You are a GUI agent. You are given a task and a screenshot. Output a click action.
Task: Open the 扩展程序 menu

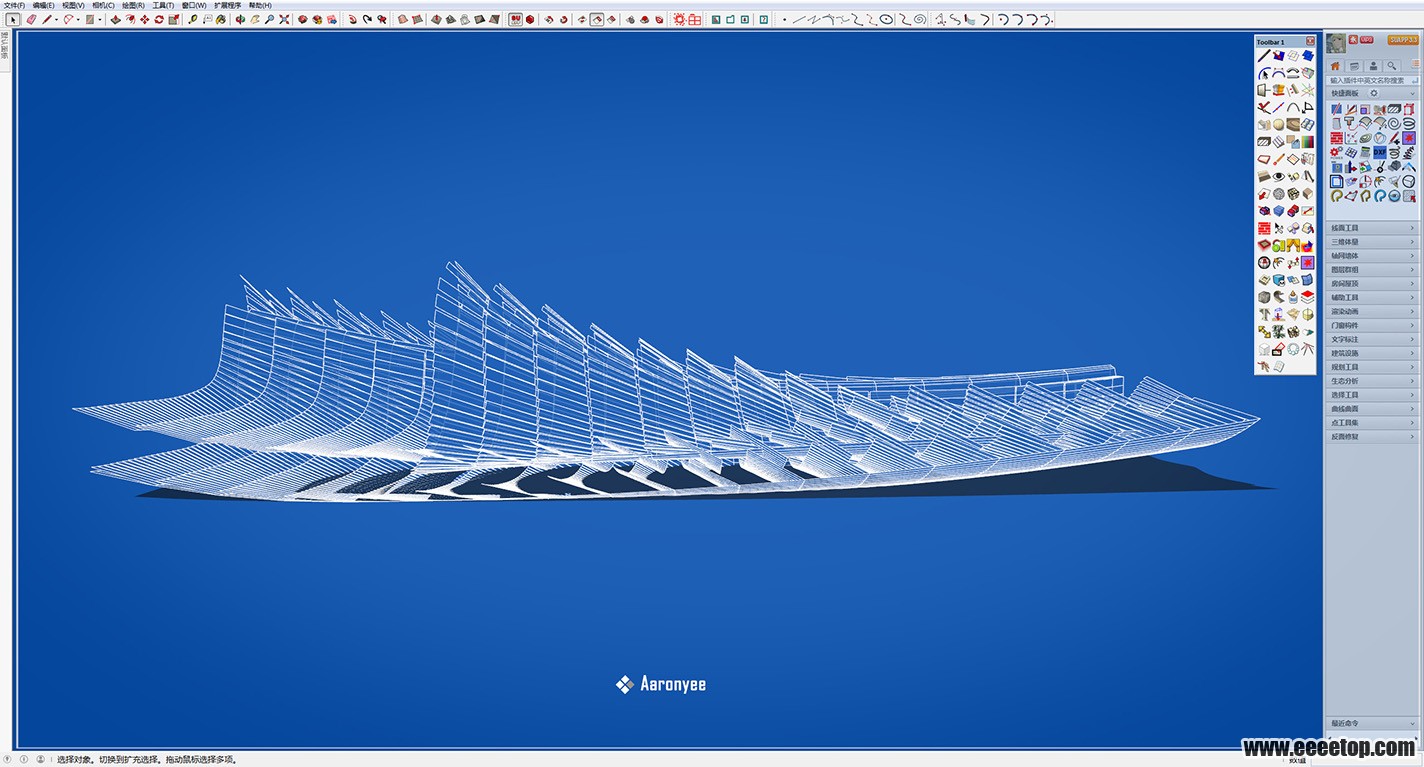point(228,5)
